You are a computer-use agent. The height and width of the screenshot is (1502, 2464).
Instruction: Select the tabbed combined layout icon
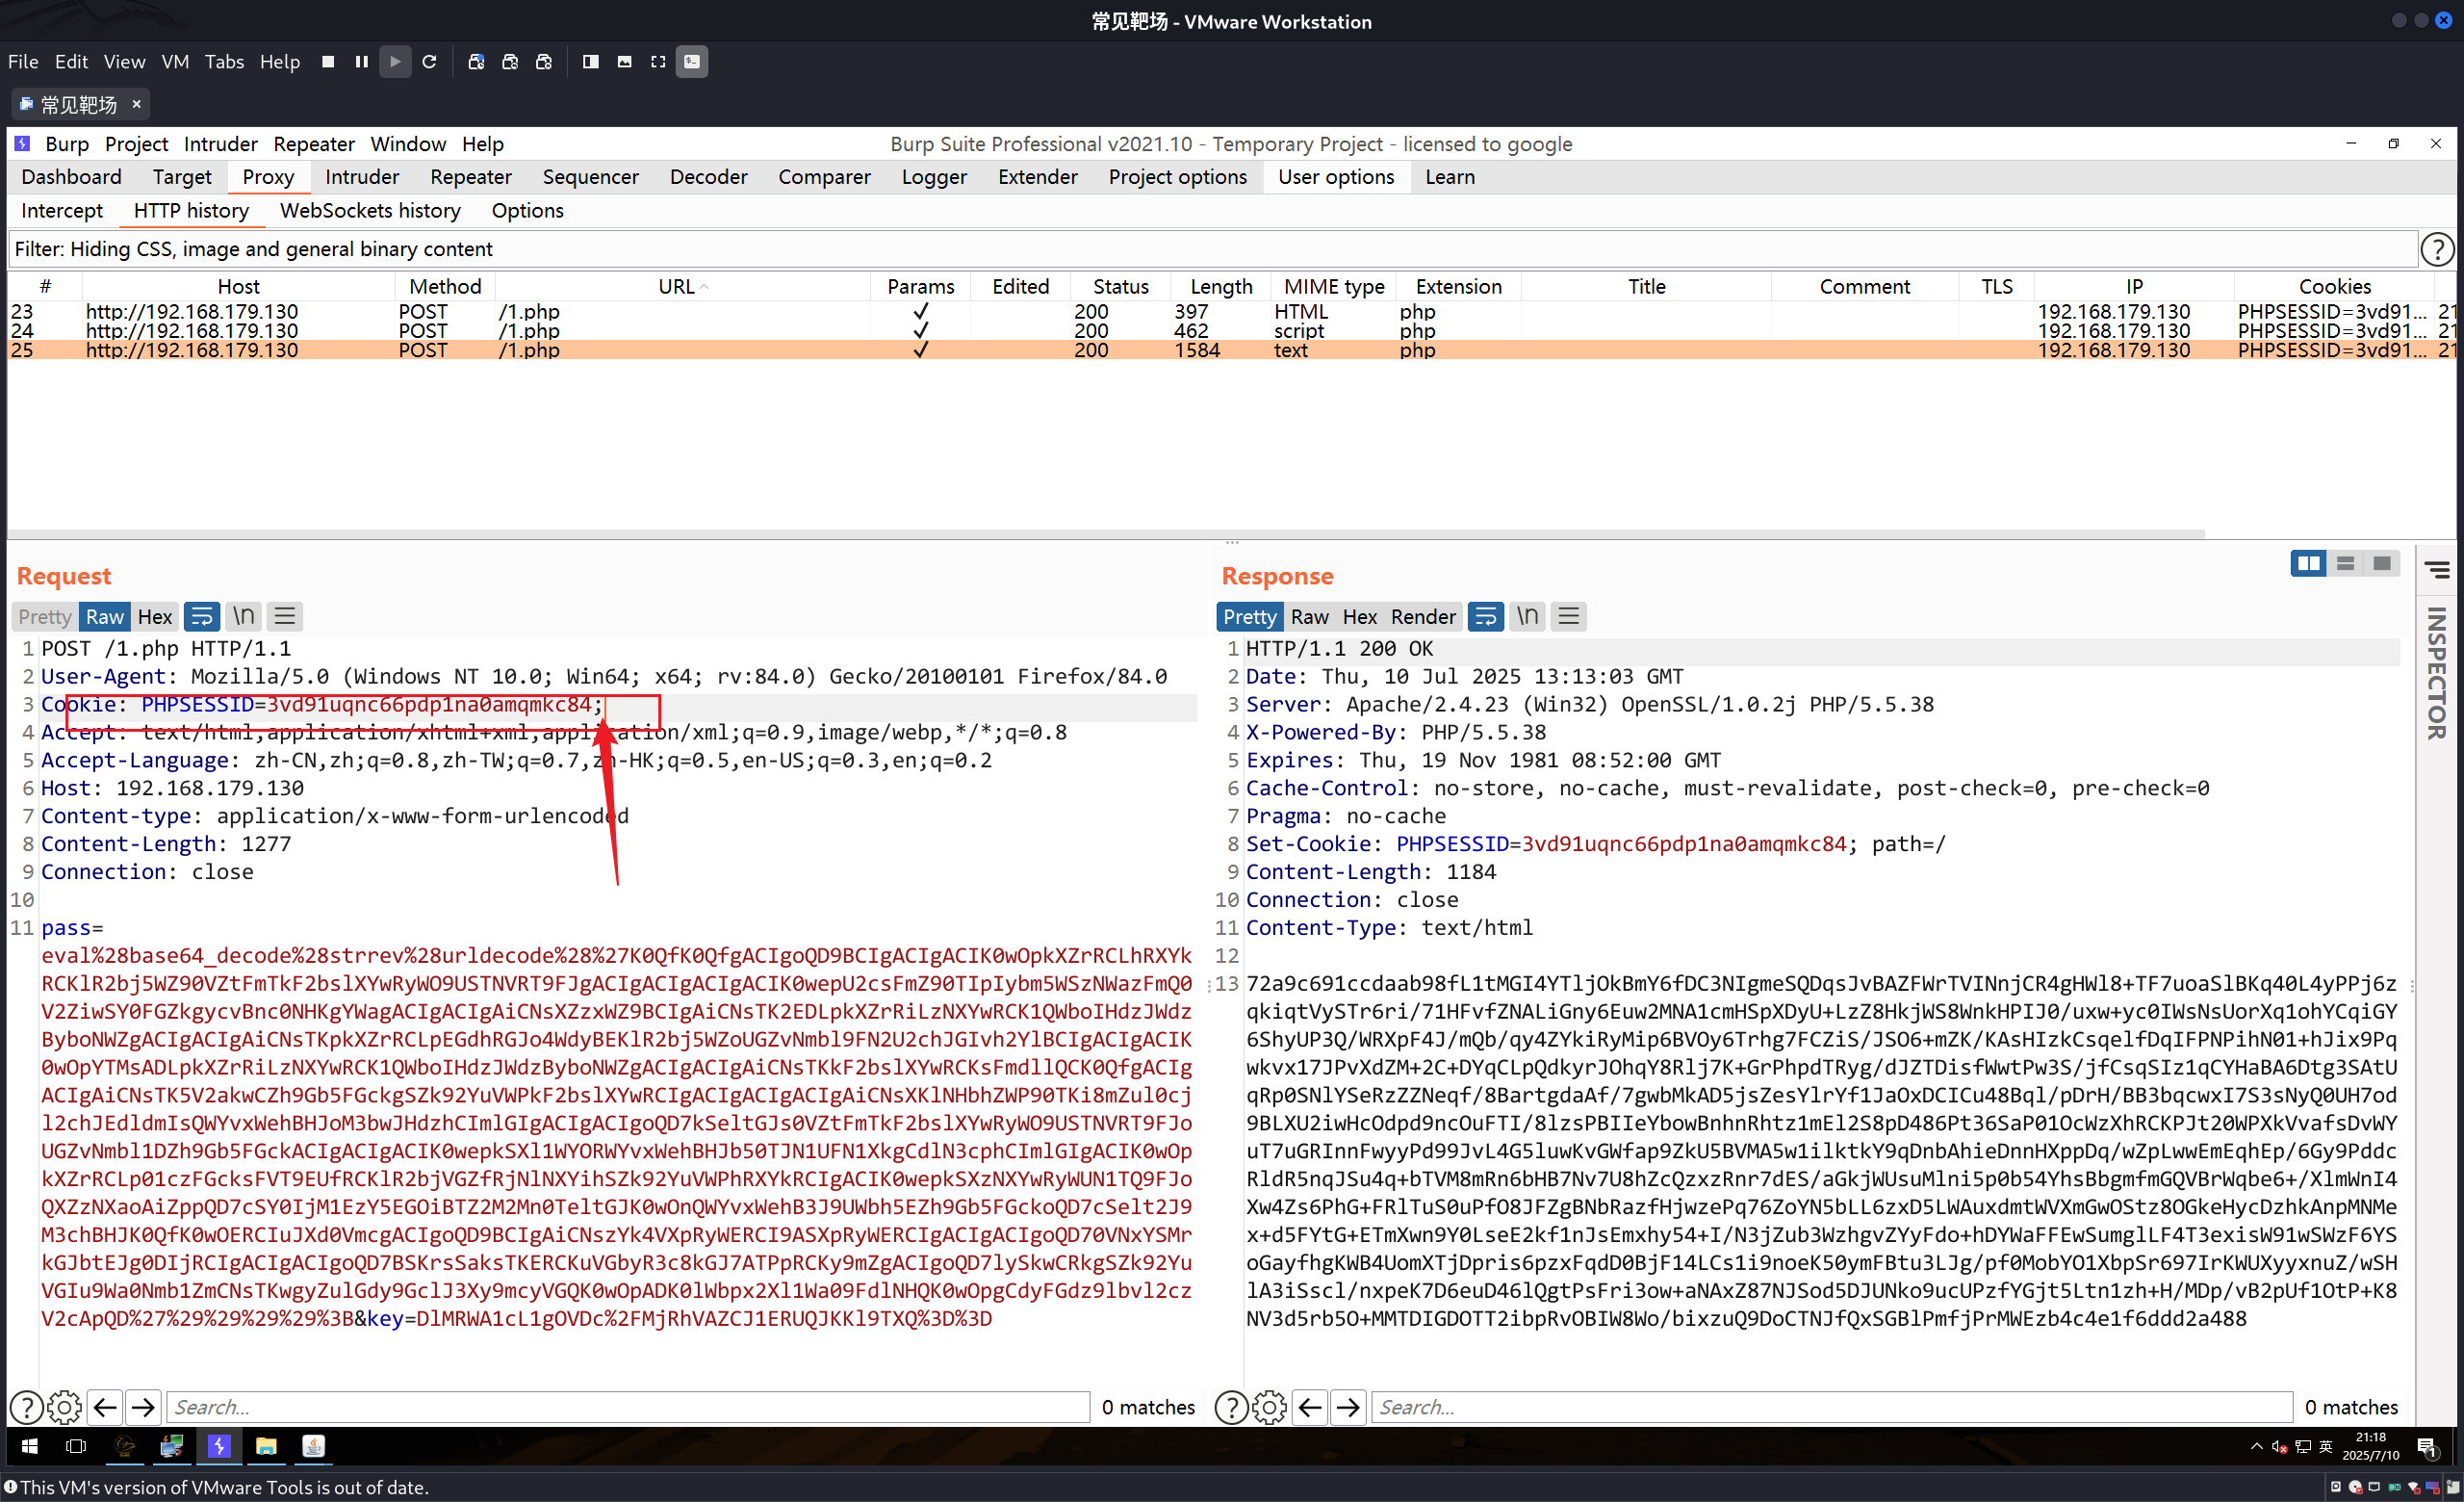(x=2382, y=564)
